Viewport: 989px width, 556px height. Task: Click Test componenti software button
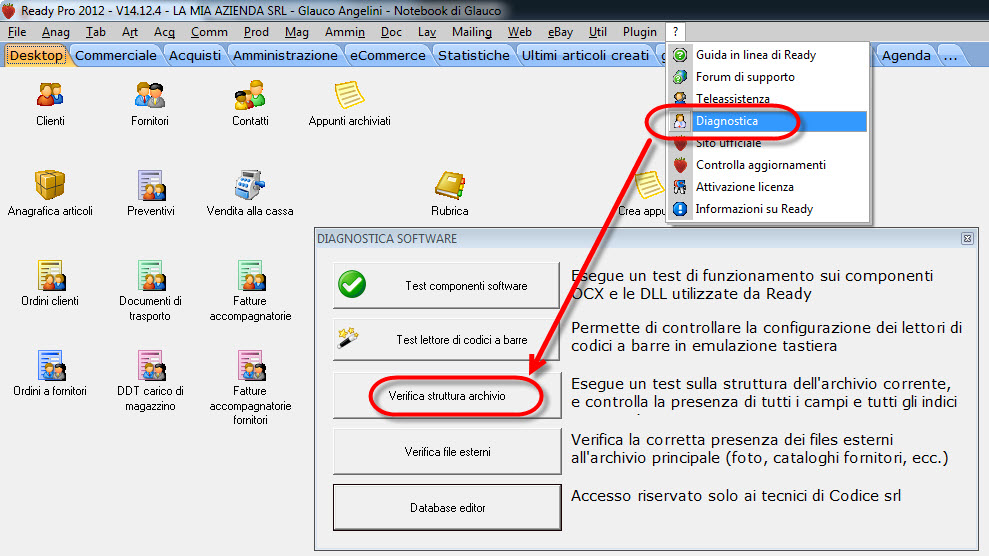click(x=446, y=286)
